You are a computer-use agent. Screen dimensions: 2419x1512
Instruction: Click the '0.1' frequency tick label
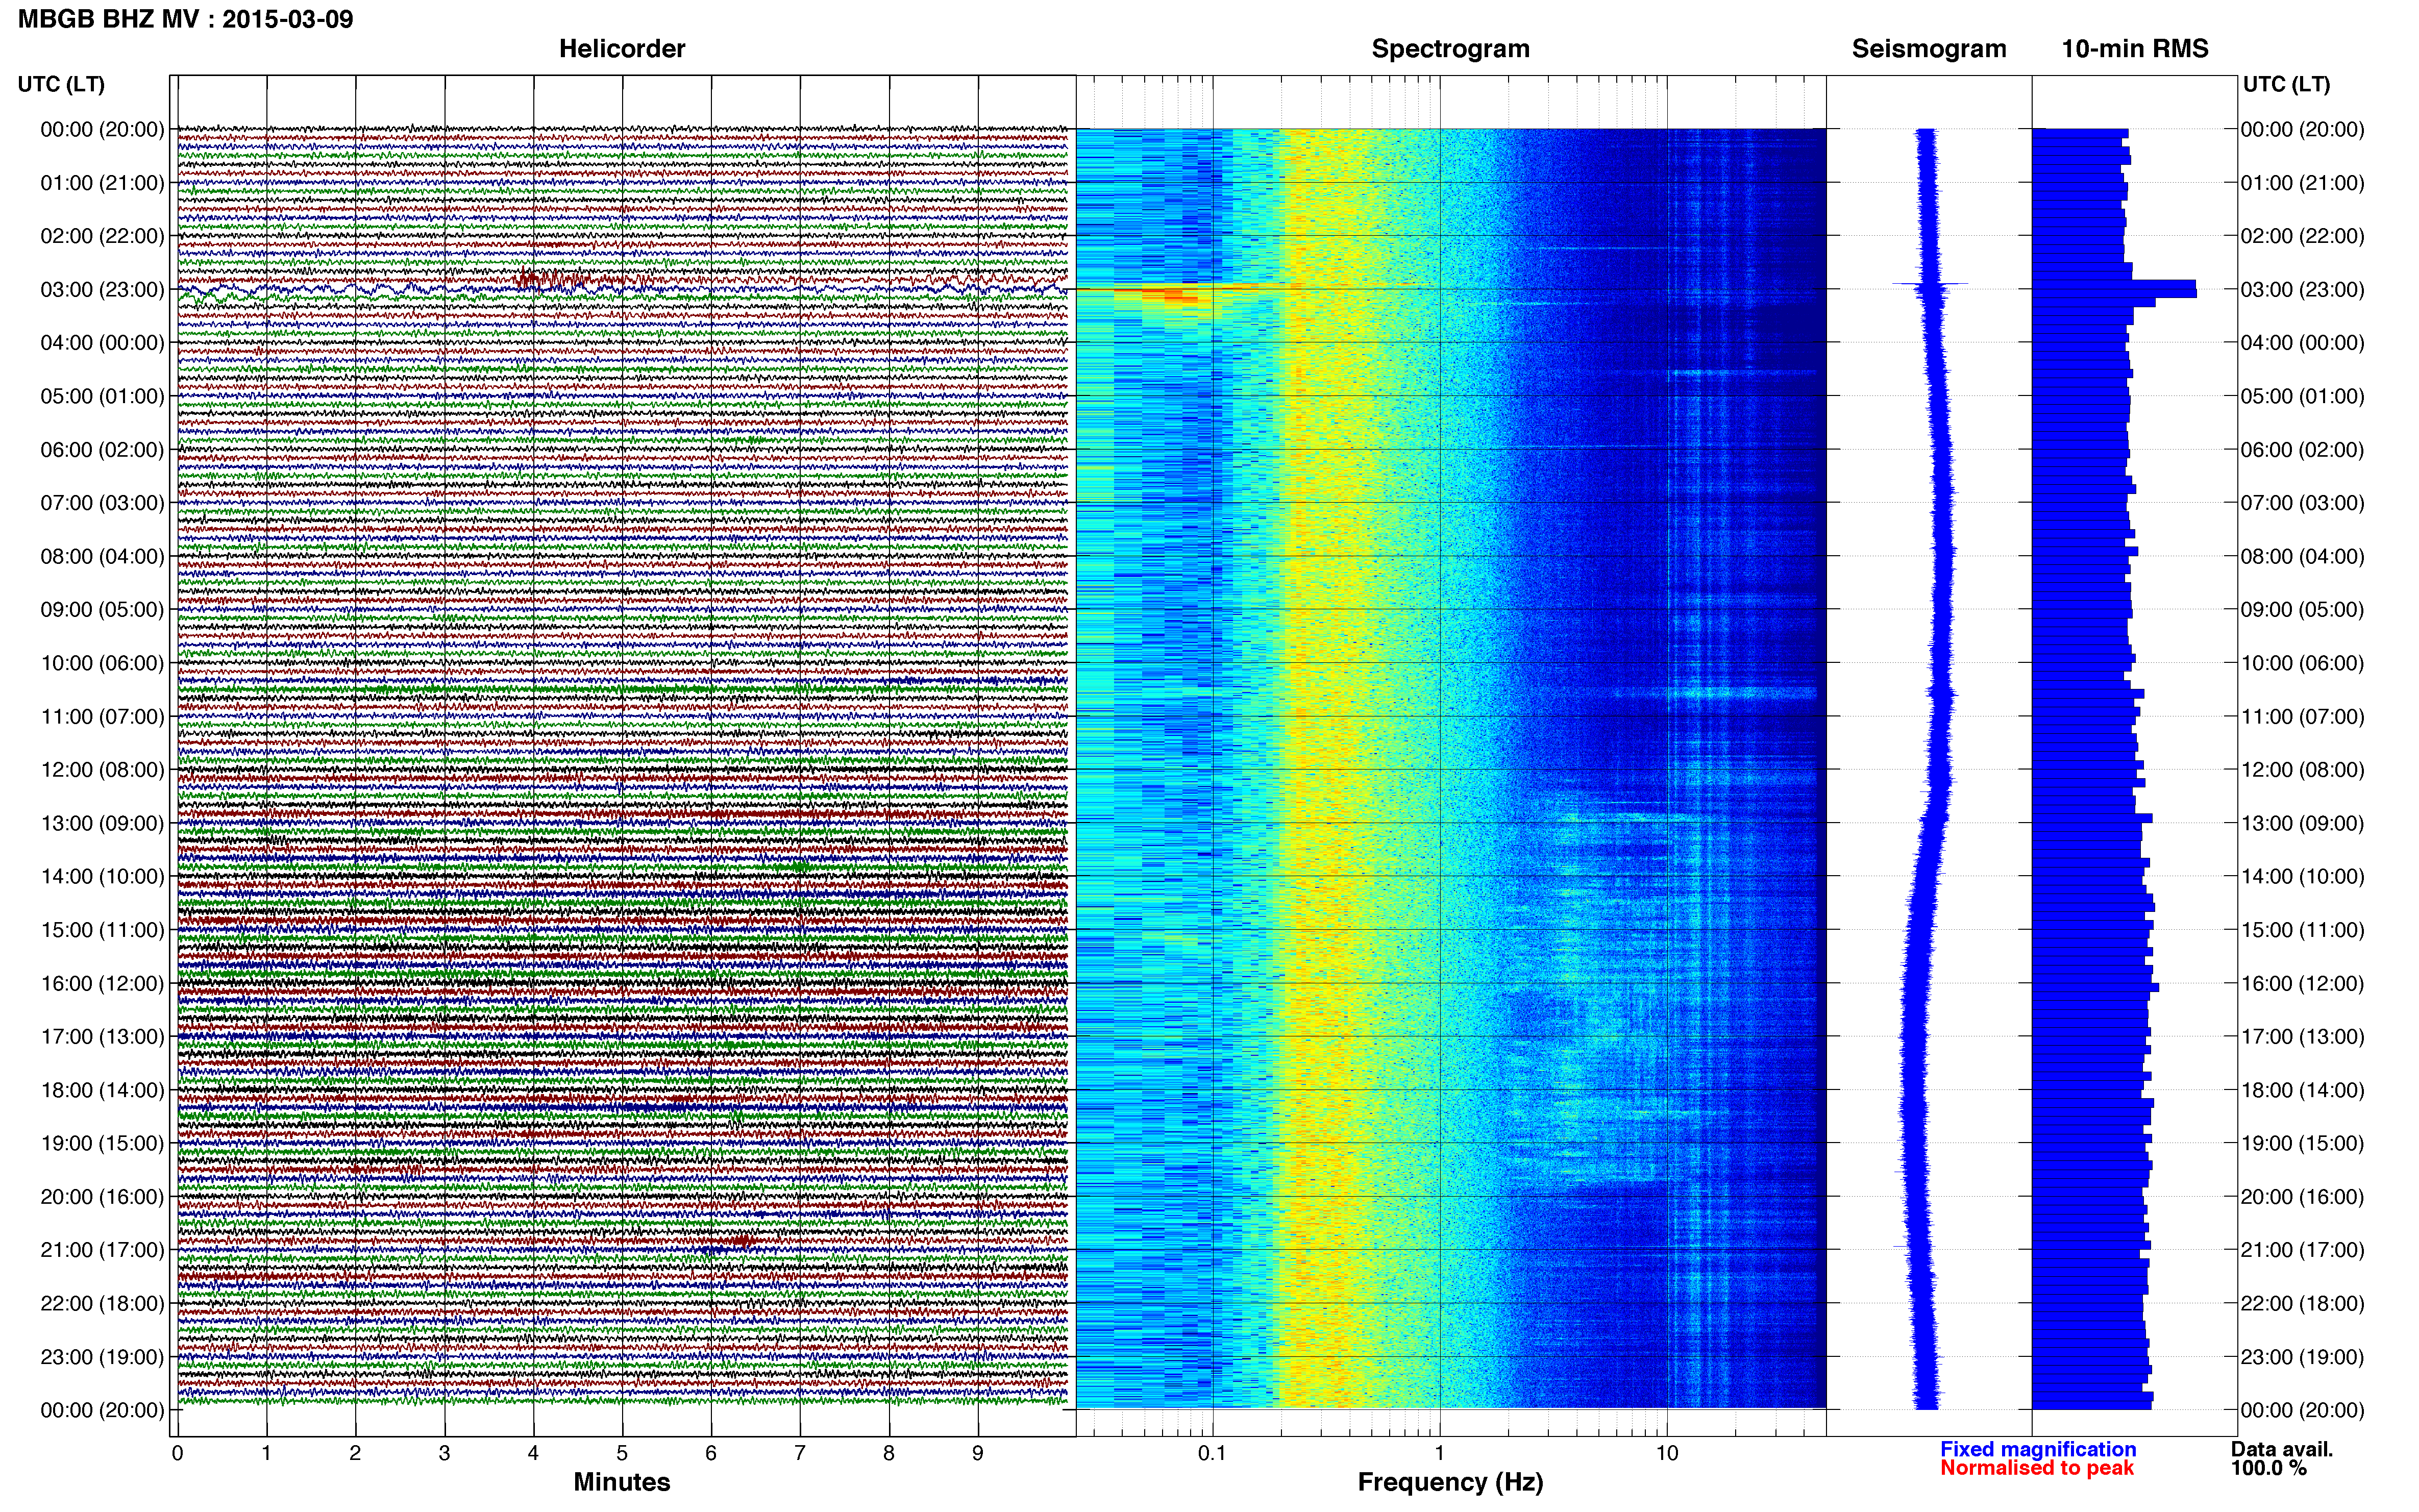point(1212,1453)
